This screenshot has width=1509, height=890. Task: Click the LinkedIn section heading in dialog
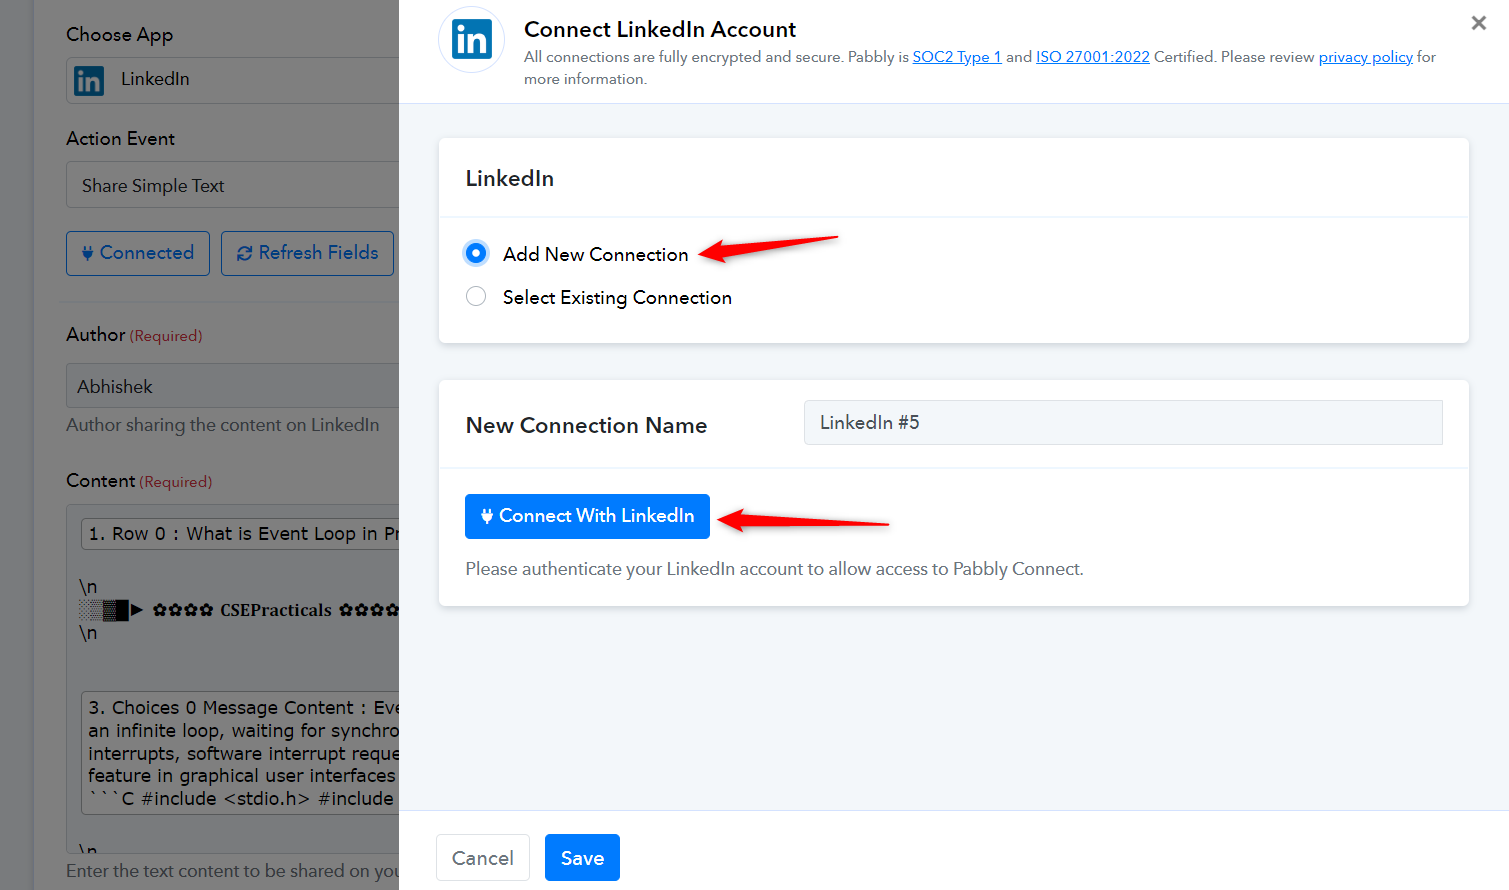coord(510,178)
